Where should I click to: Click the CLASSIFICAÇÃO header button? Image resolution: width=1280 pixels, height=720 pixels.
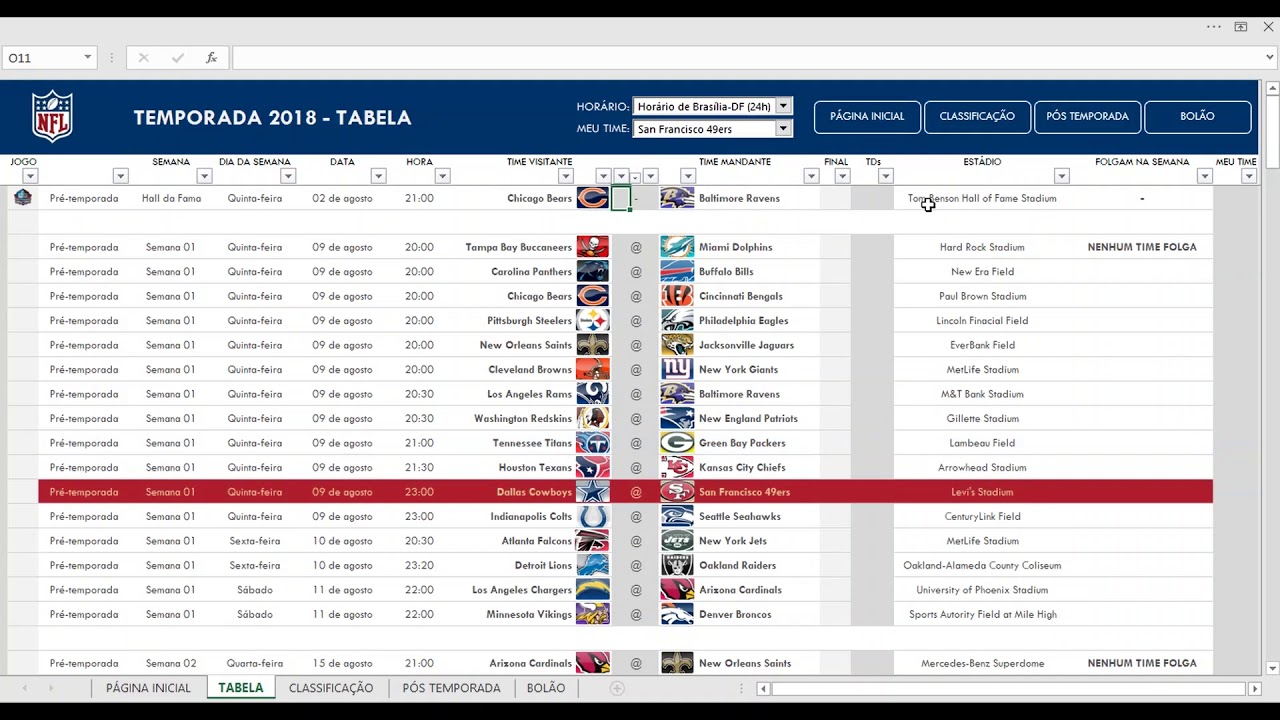[x=977, y=116]
